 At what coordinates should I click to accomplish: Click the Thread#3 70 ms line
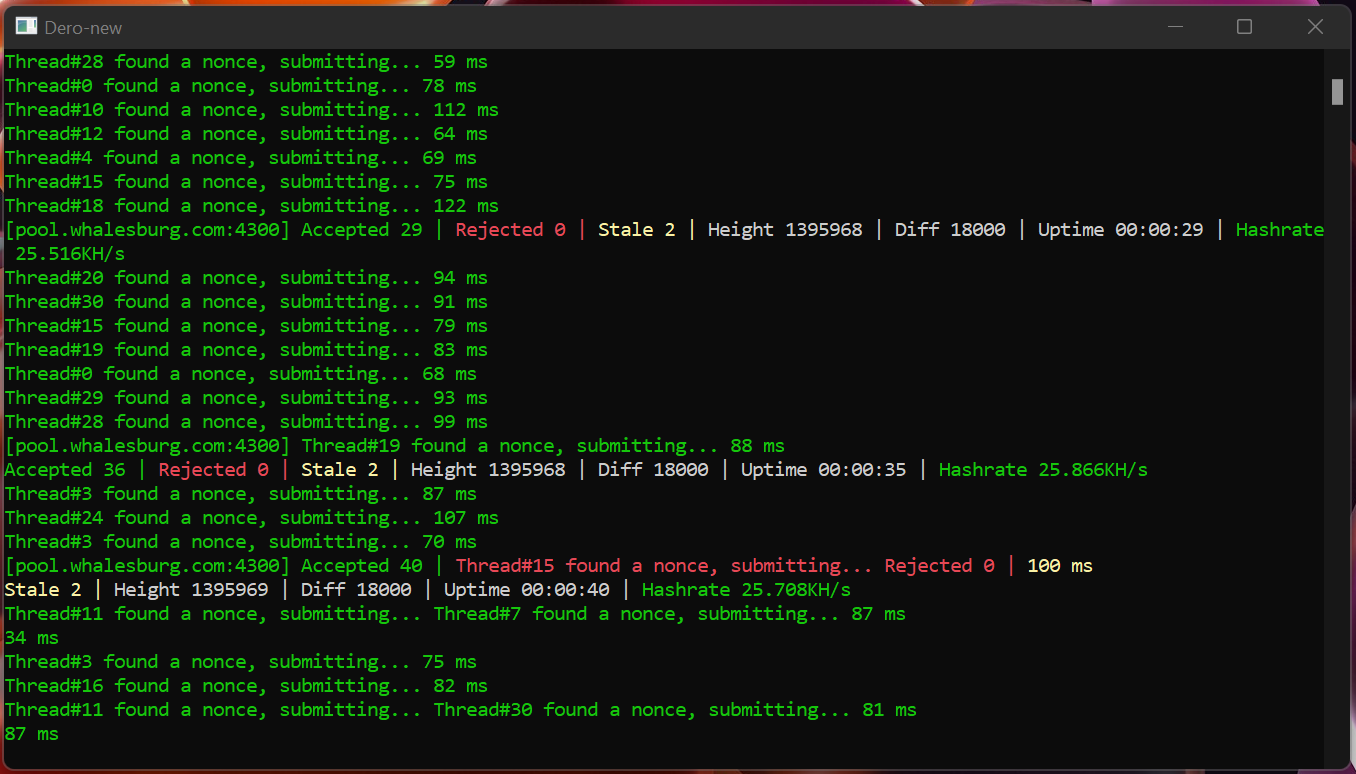(x=241, y=542)
